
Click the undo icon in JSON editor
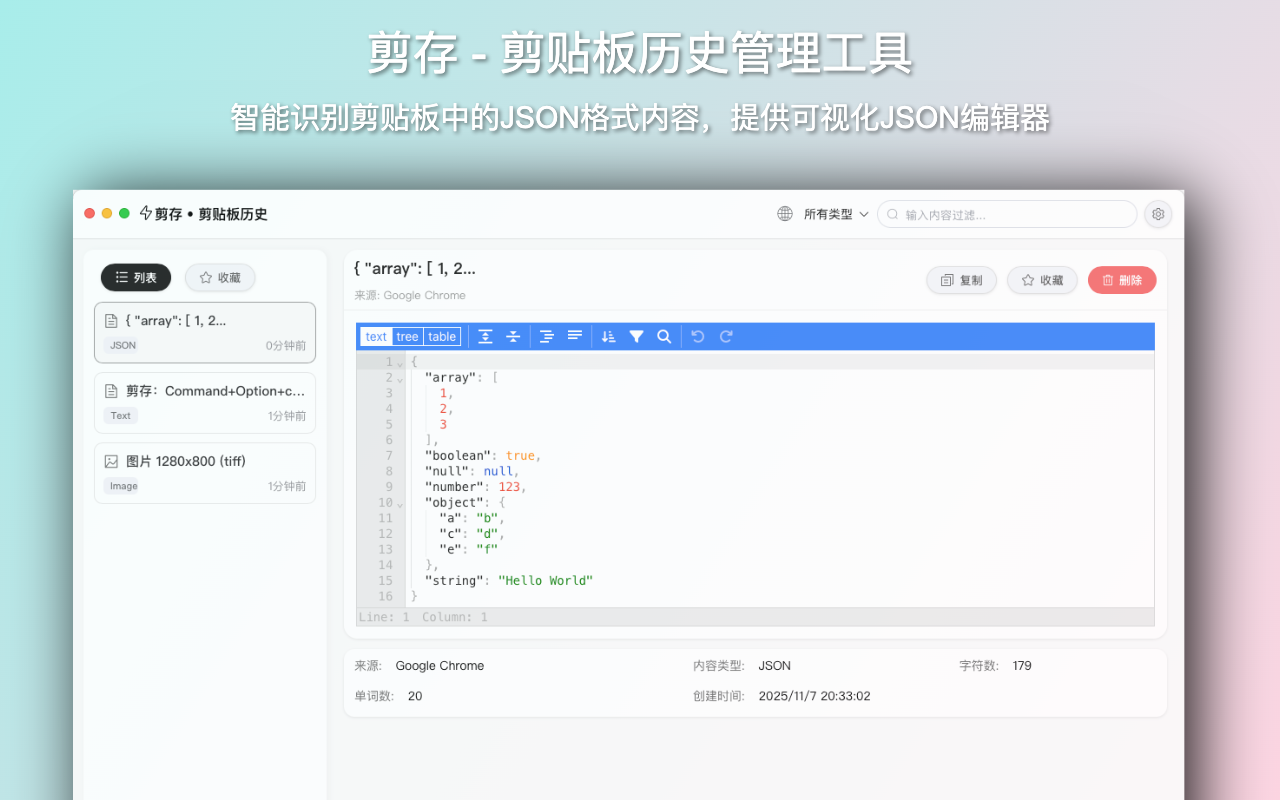coord(697,337)
